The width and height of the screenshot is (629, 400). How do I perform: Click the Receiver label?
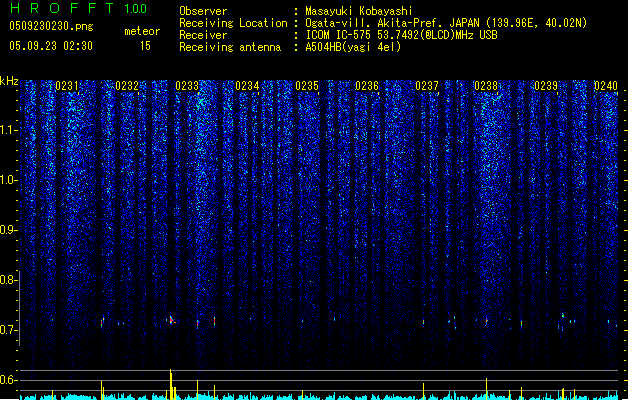pyautogui.click(x=203, y=35)
